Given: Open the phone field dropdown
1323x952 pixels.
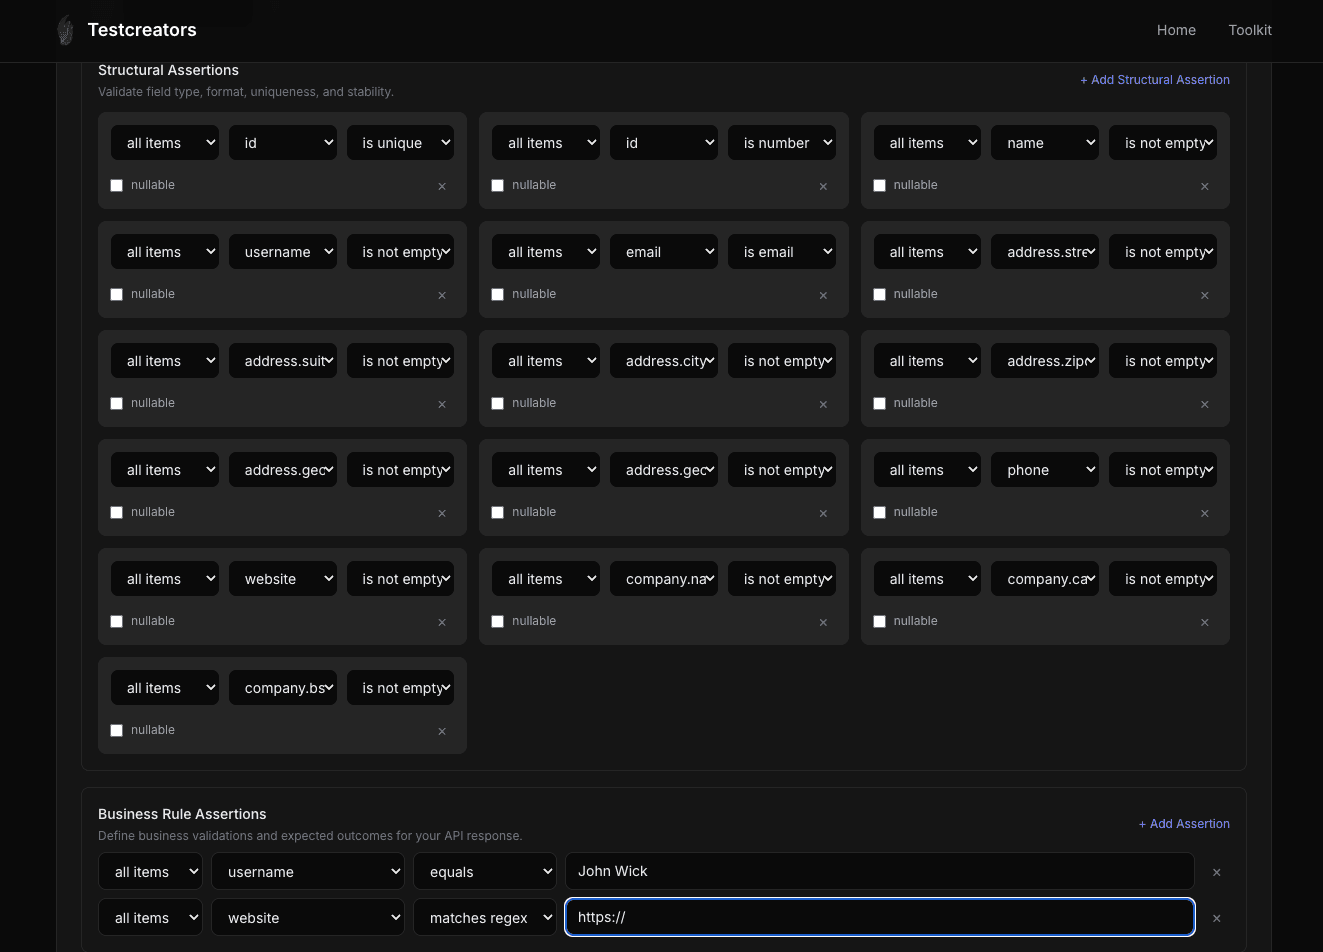Looking at the screenshot, I should (1045, 470).
